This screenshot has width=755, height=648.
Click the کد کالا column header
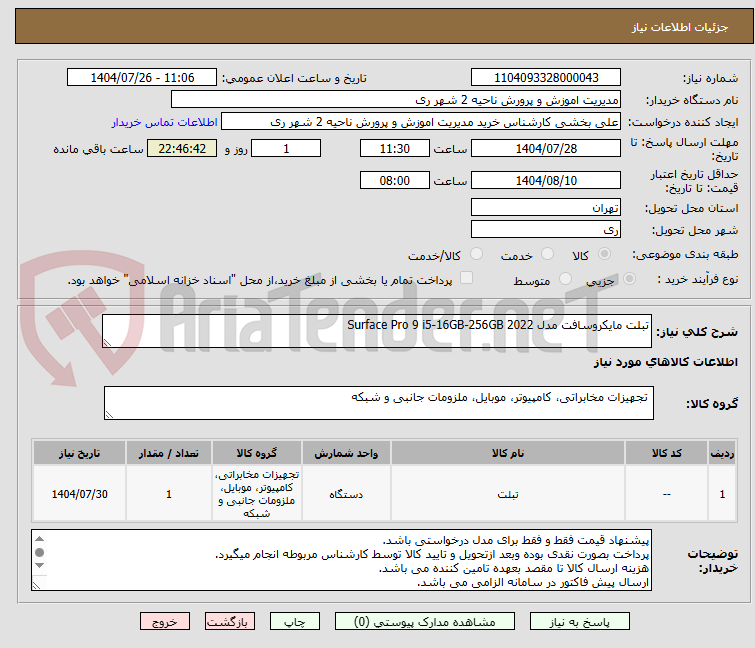click(x=666, y=453)
